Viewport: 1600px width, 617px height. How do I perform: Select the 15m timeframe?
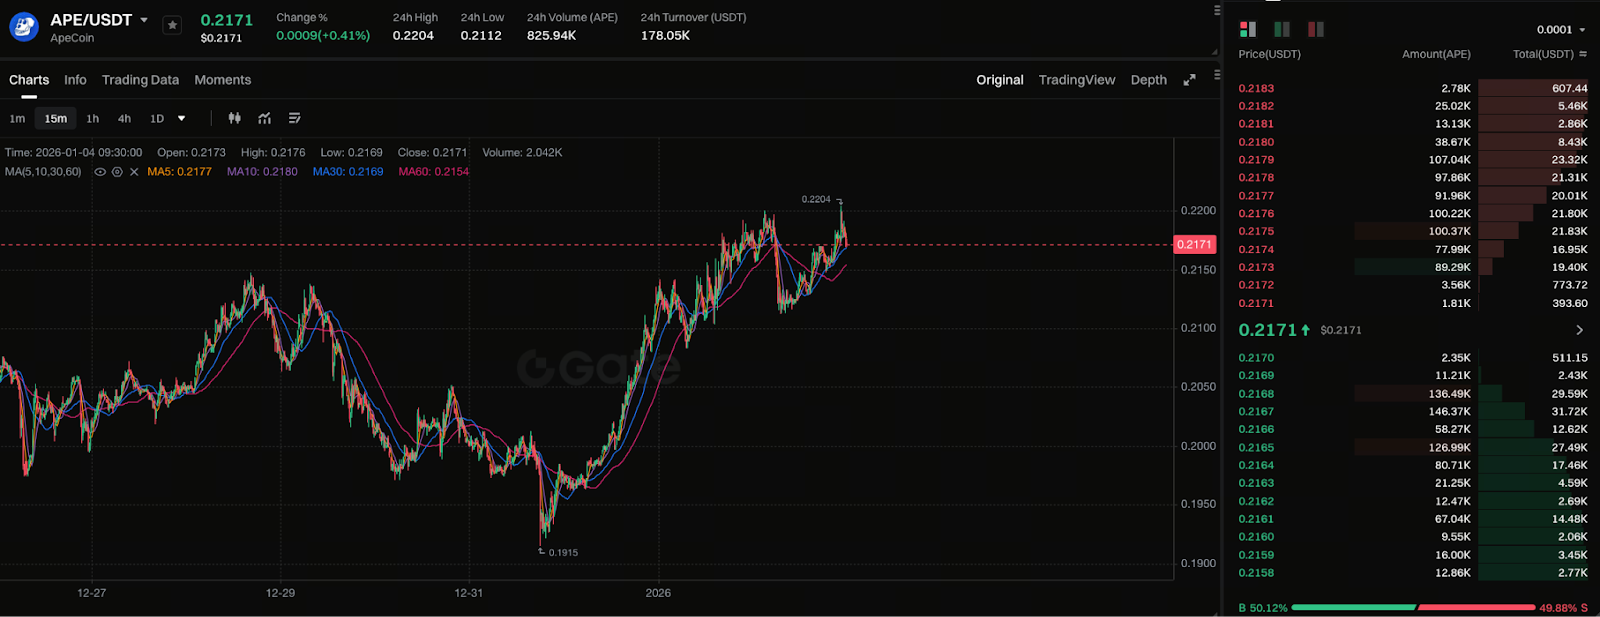56,118
